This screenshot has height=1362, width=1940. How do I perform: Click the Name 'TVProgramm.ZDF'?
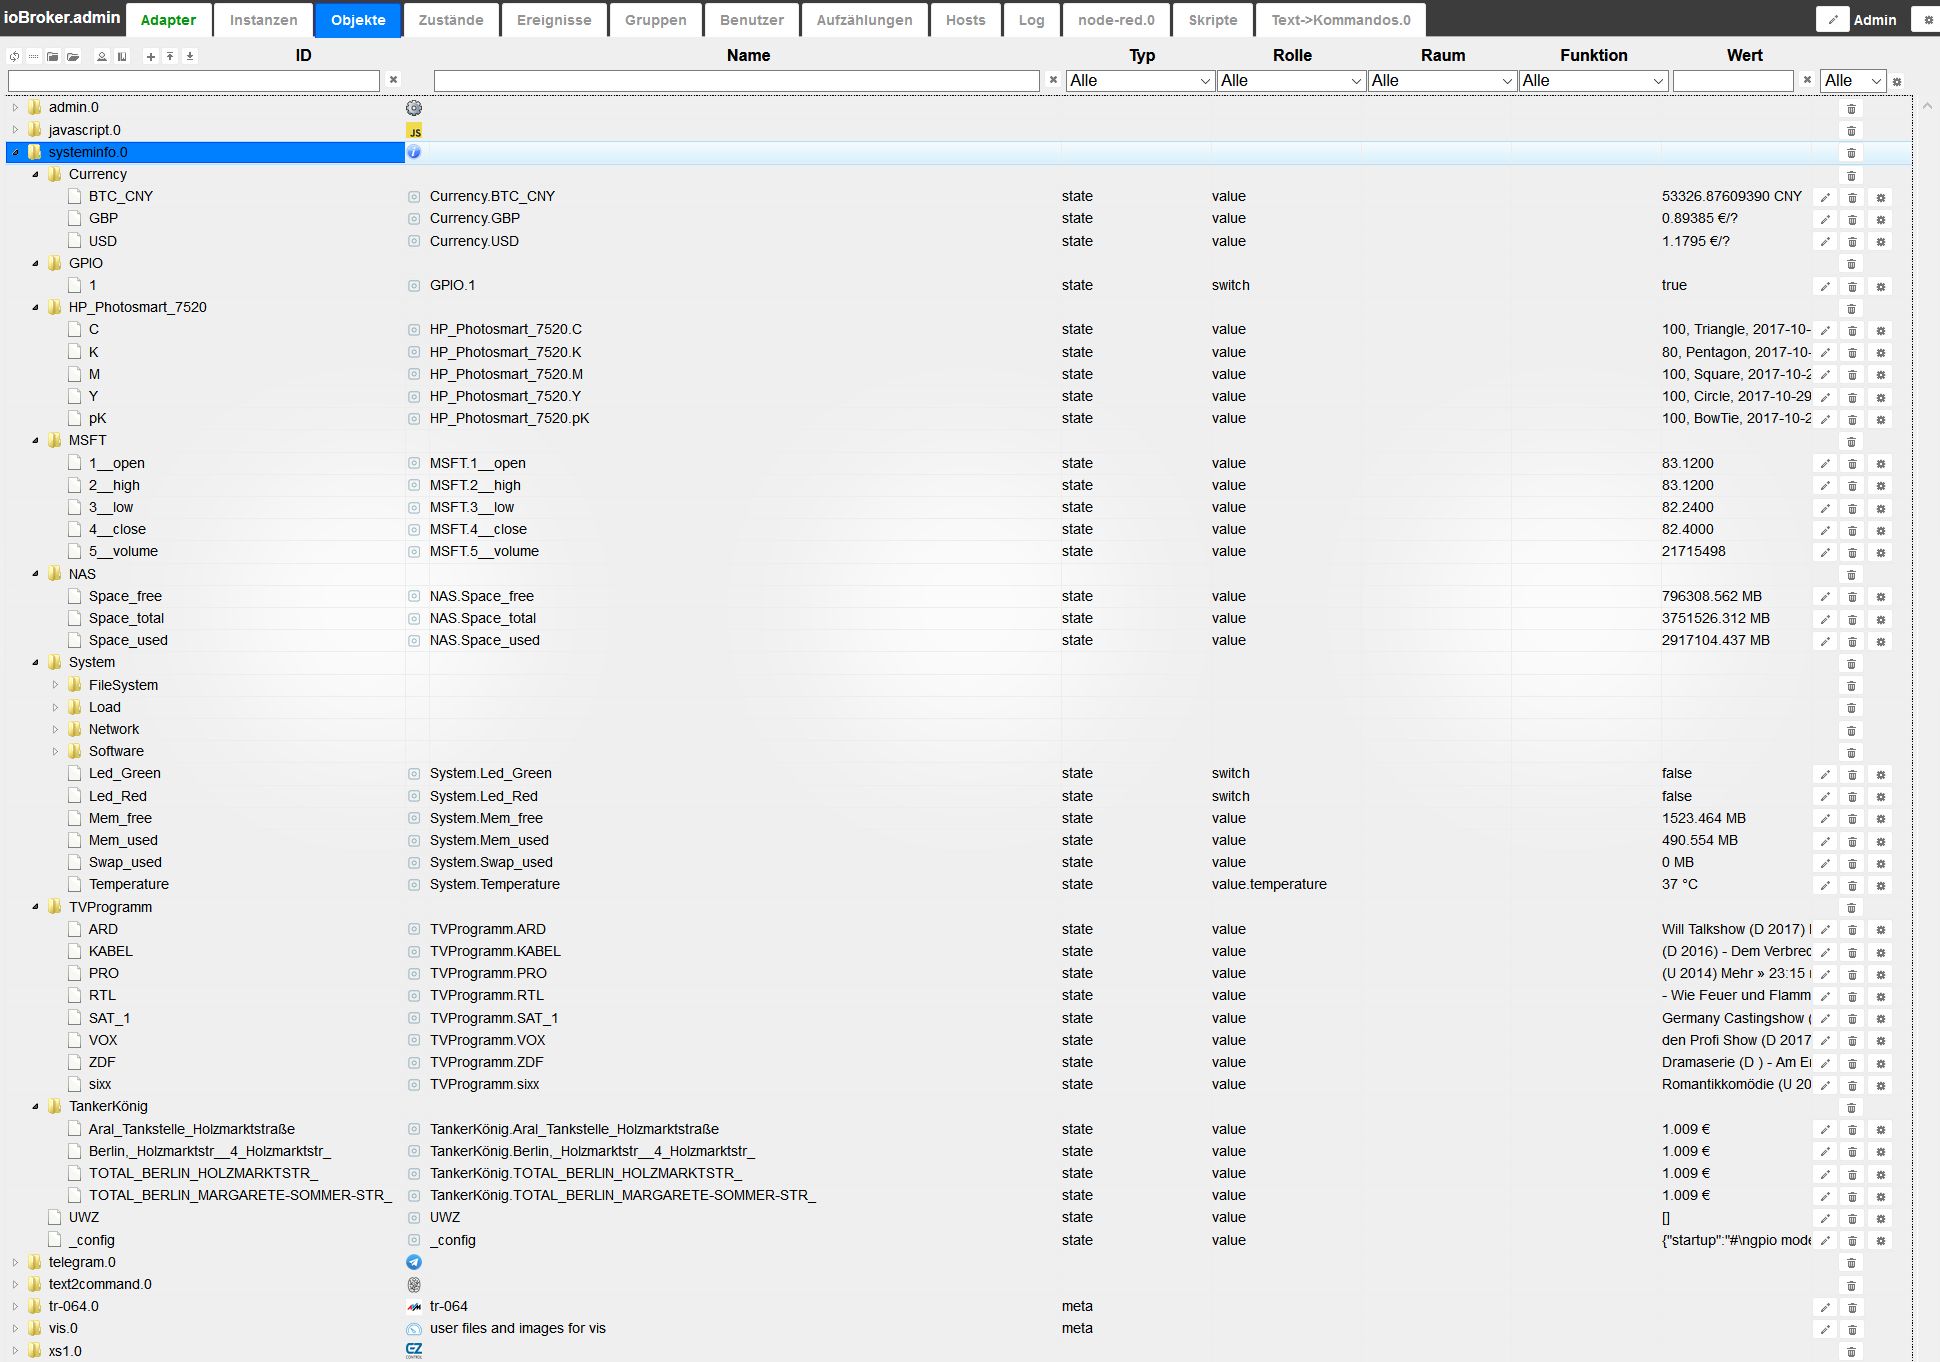tap(487, 1062)
